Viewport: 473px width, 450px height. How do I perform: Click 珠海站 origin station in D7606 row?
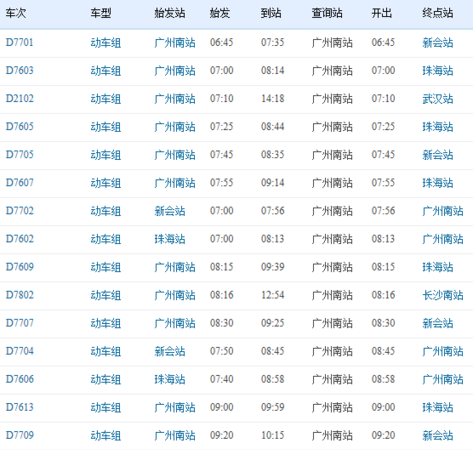[x=170, y=379]
